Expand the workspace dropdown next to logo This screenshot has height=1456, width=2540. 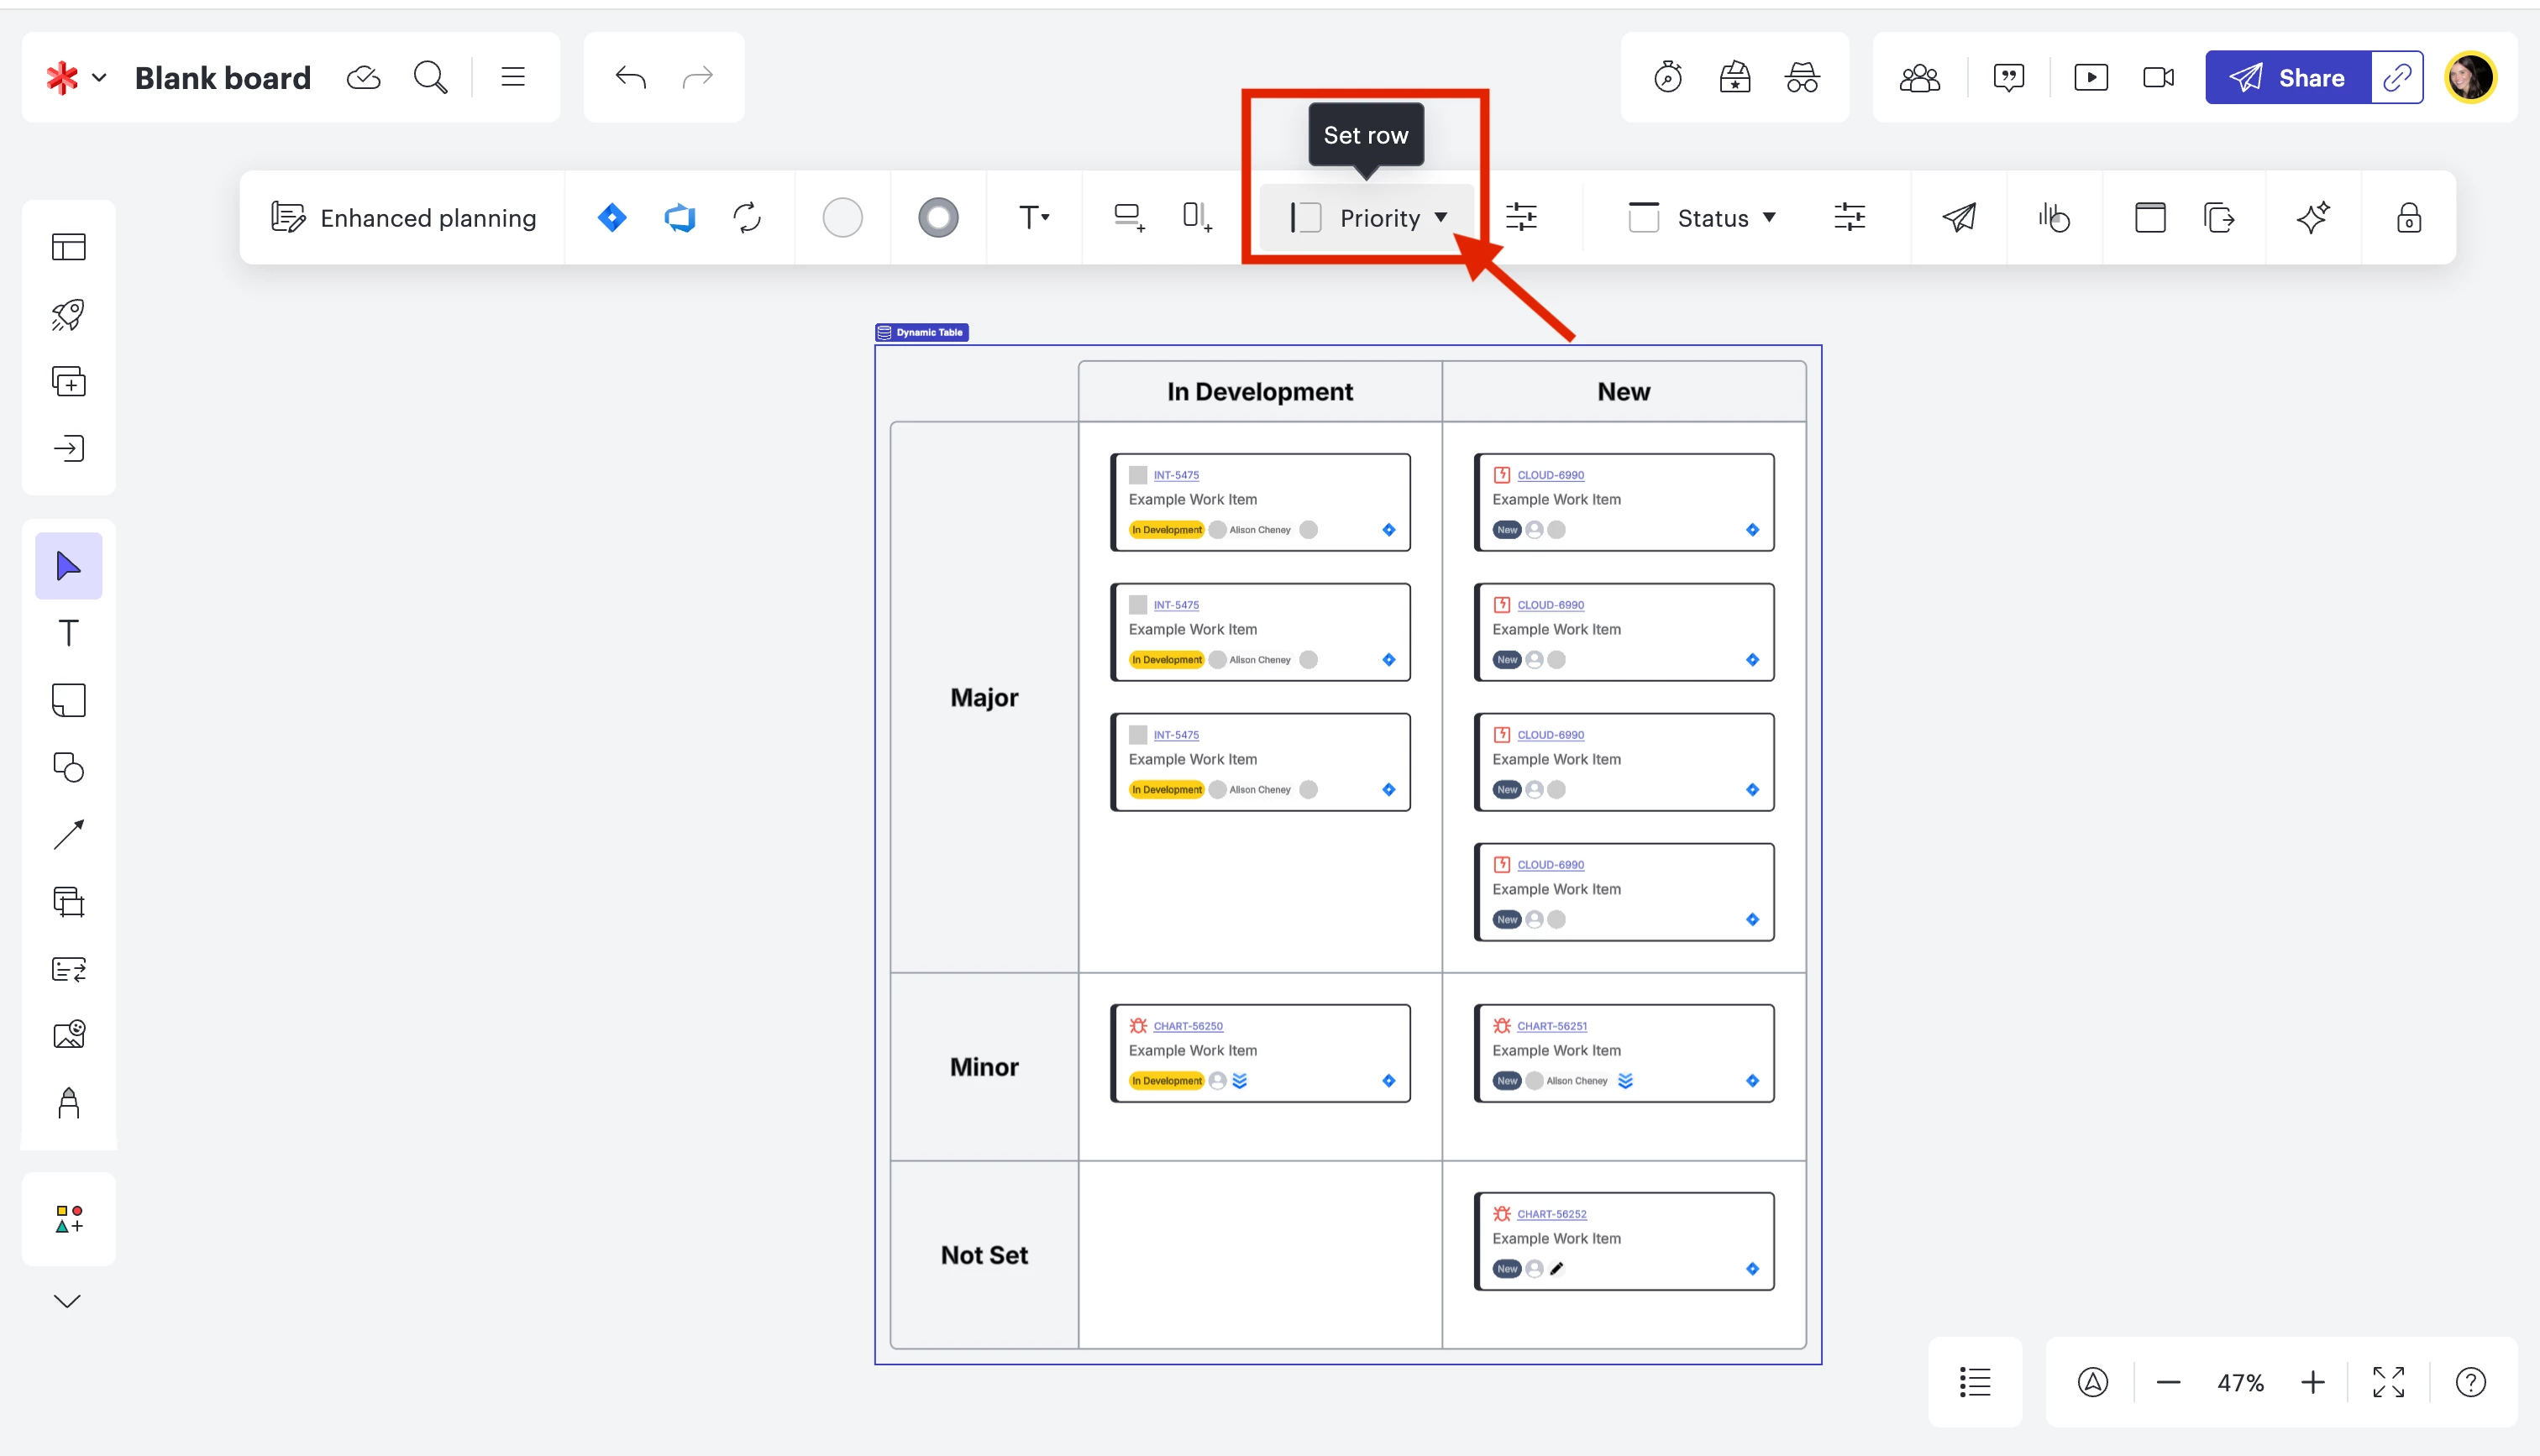(99, 77)
